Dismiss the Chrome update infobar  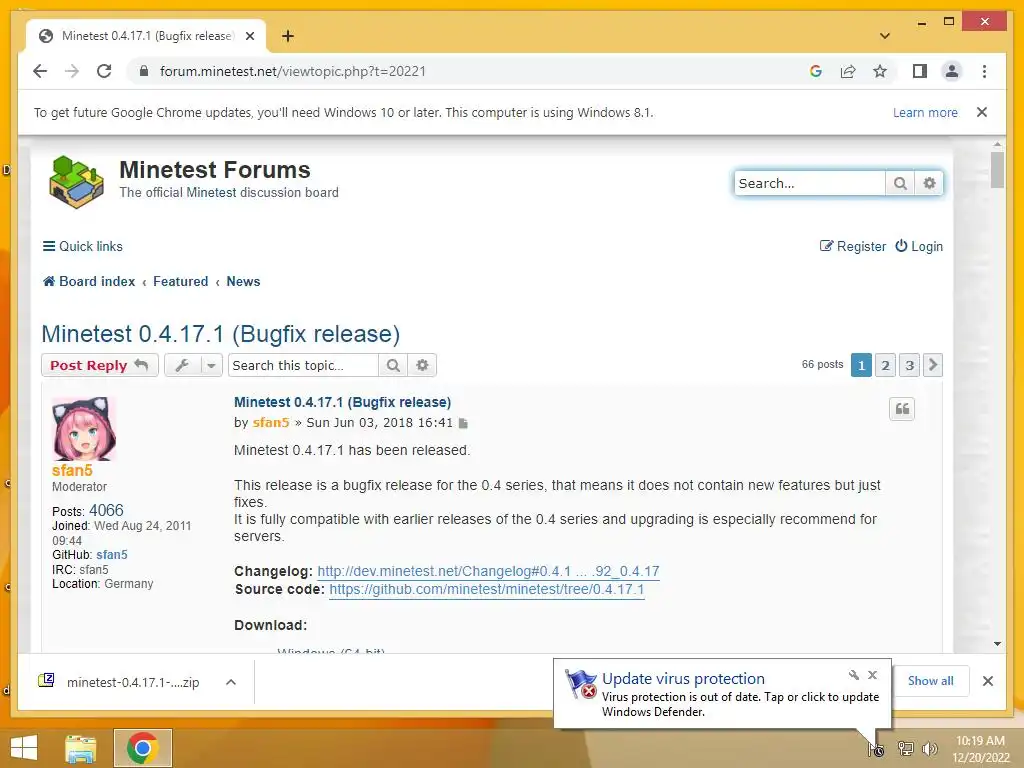[x=982, y=112]
